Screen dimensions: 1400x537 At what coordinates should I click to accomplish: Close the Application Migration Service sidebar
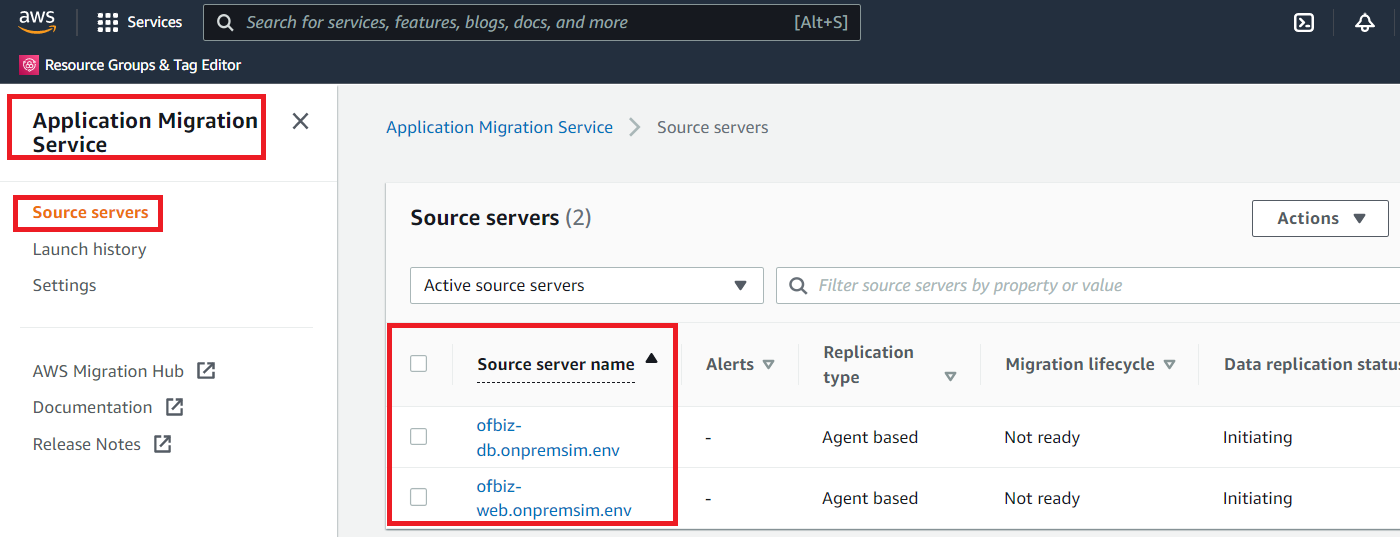[x=300, y=121]
